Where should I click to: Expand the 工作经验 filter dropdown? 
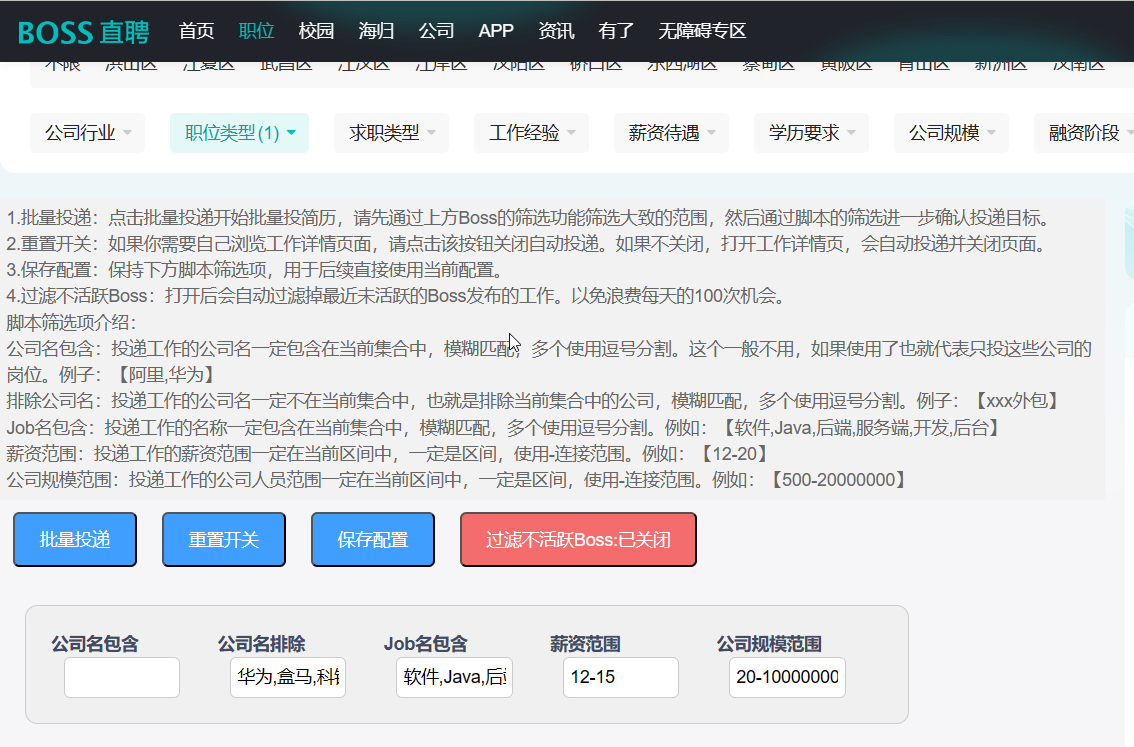pyautogui.click(x=532, y=133)
